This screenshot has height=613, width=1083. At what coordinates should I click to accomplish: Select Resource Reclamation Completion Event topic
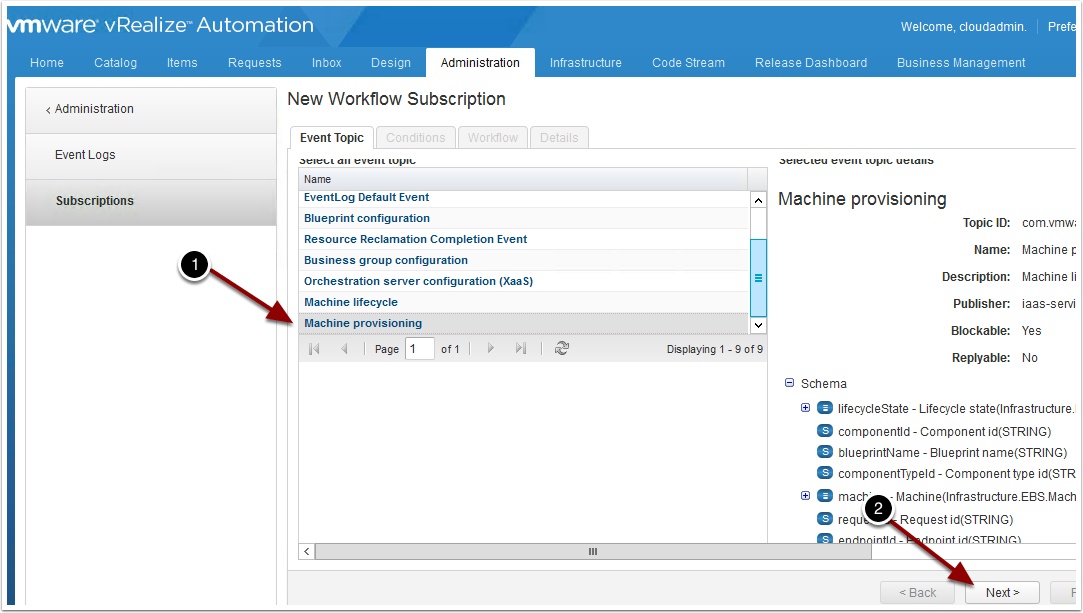pyautogui.click(x=524, y=239)
